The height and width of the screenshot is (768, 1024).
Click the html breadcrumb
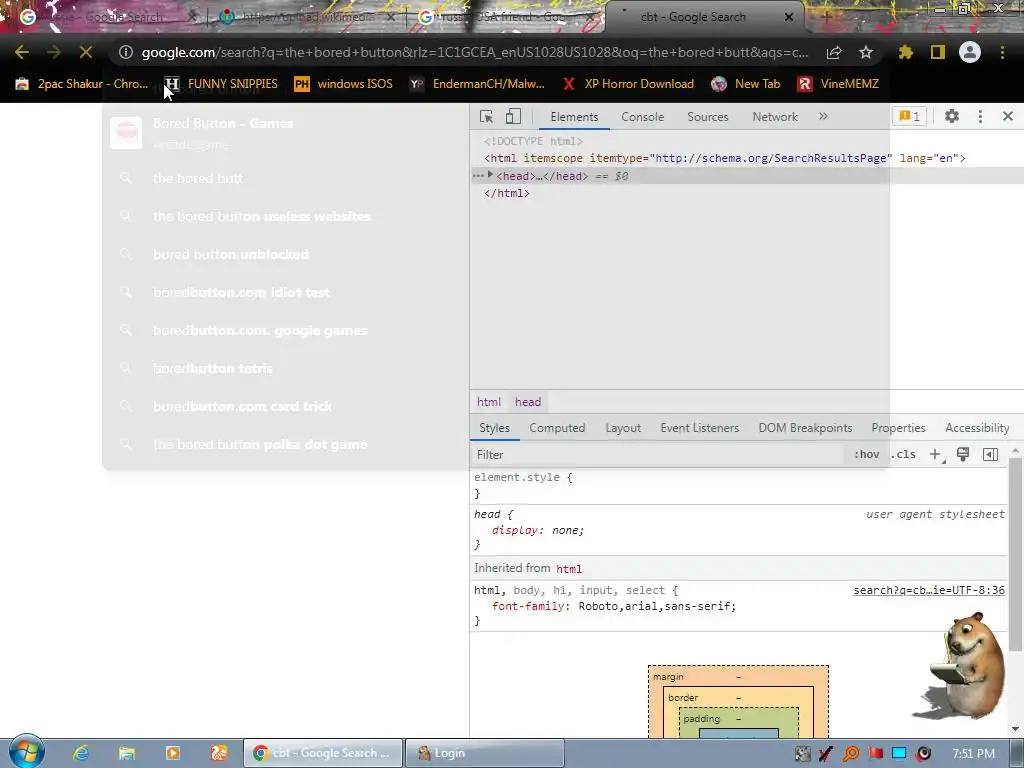(489, 402)
